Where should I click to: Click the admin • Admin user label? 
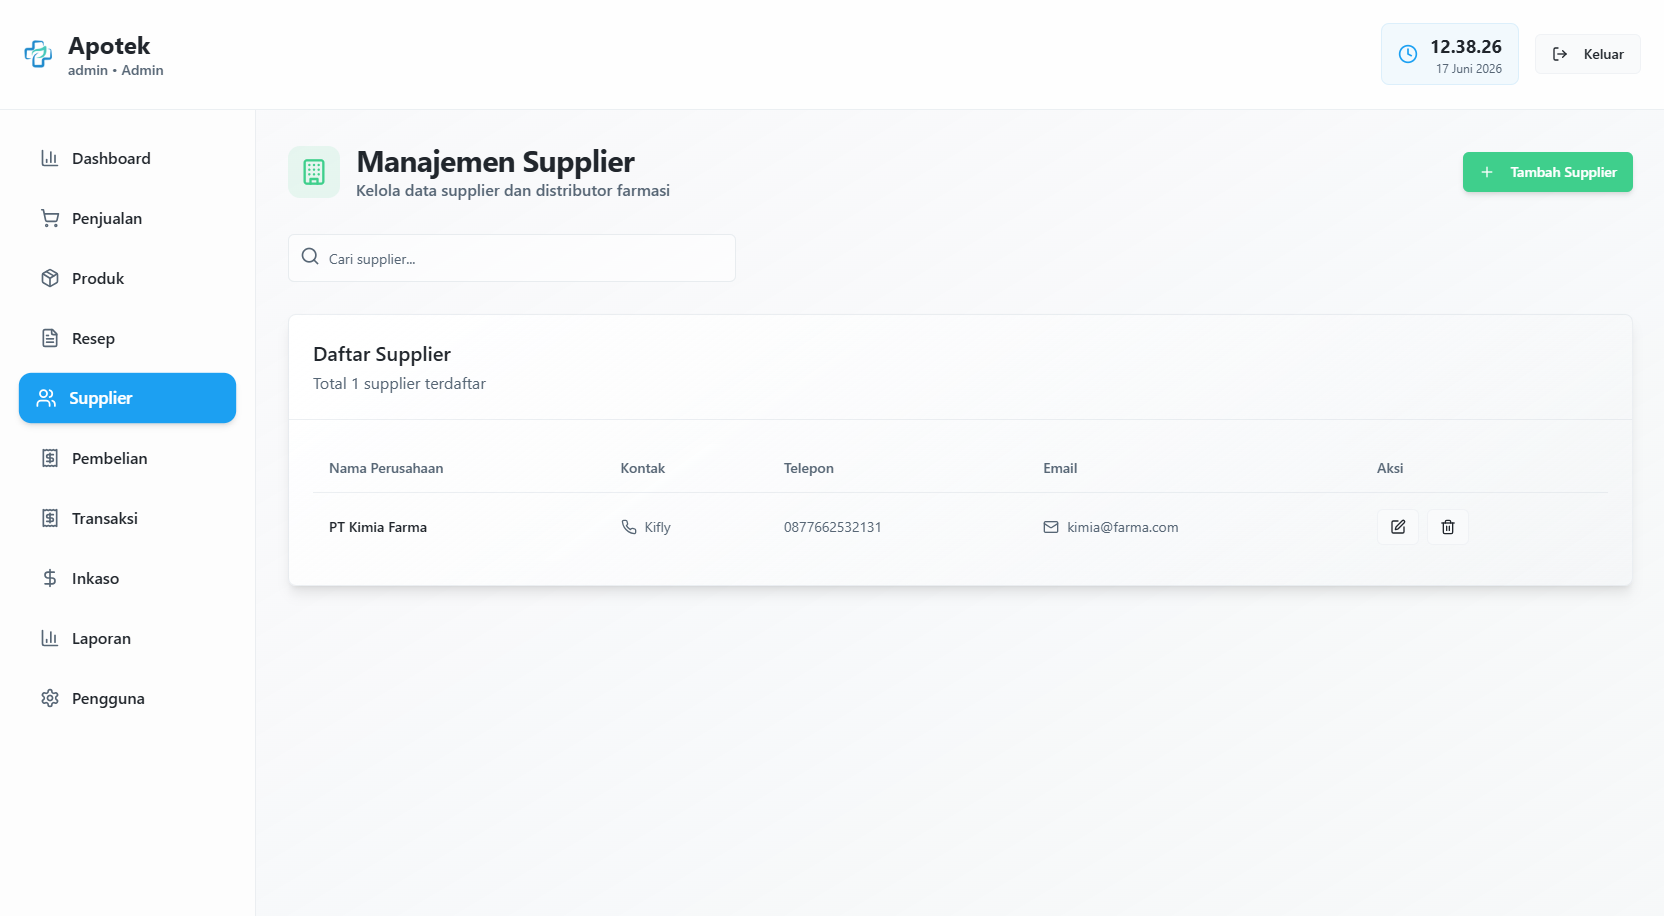point(116,70)
